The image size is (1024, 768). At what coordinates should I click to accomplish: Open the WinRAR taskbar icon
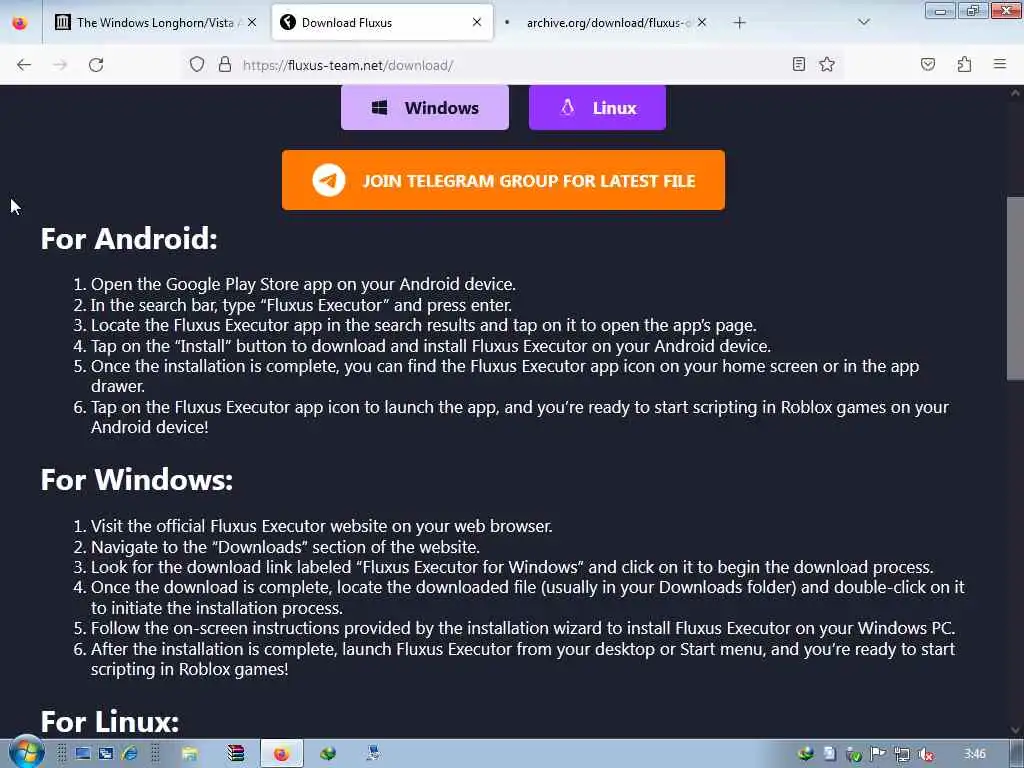pos(236,754)
